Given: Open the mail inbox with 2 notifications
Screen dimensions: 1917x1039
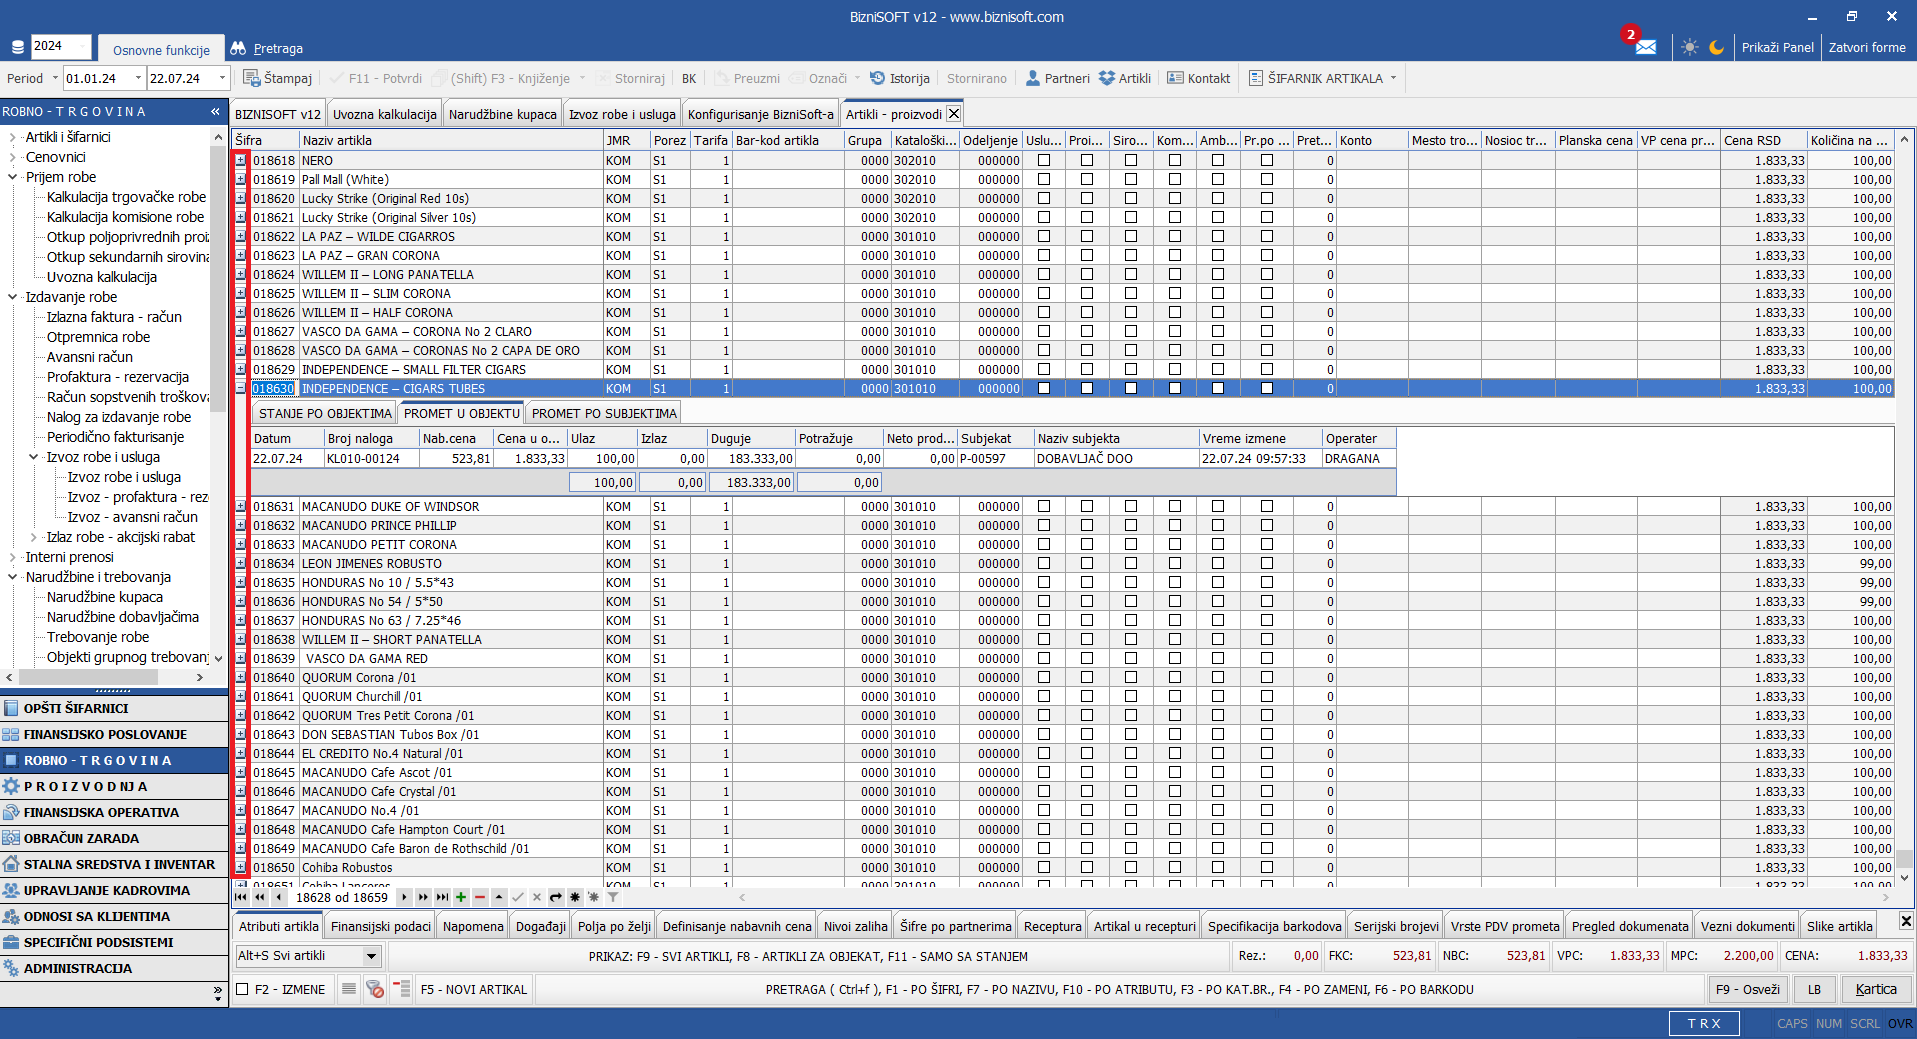Looking at the screenshot, I should [1645, 47].
